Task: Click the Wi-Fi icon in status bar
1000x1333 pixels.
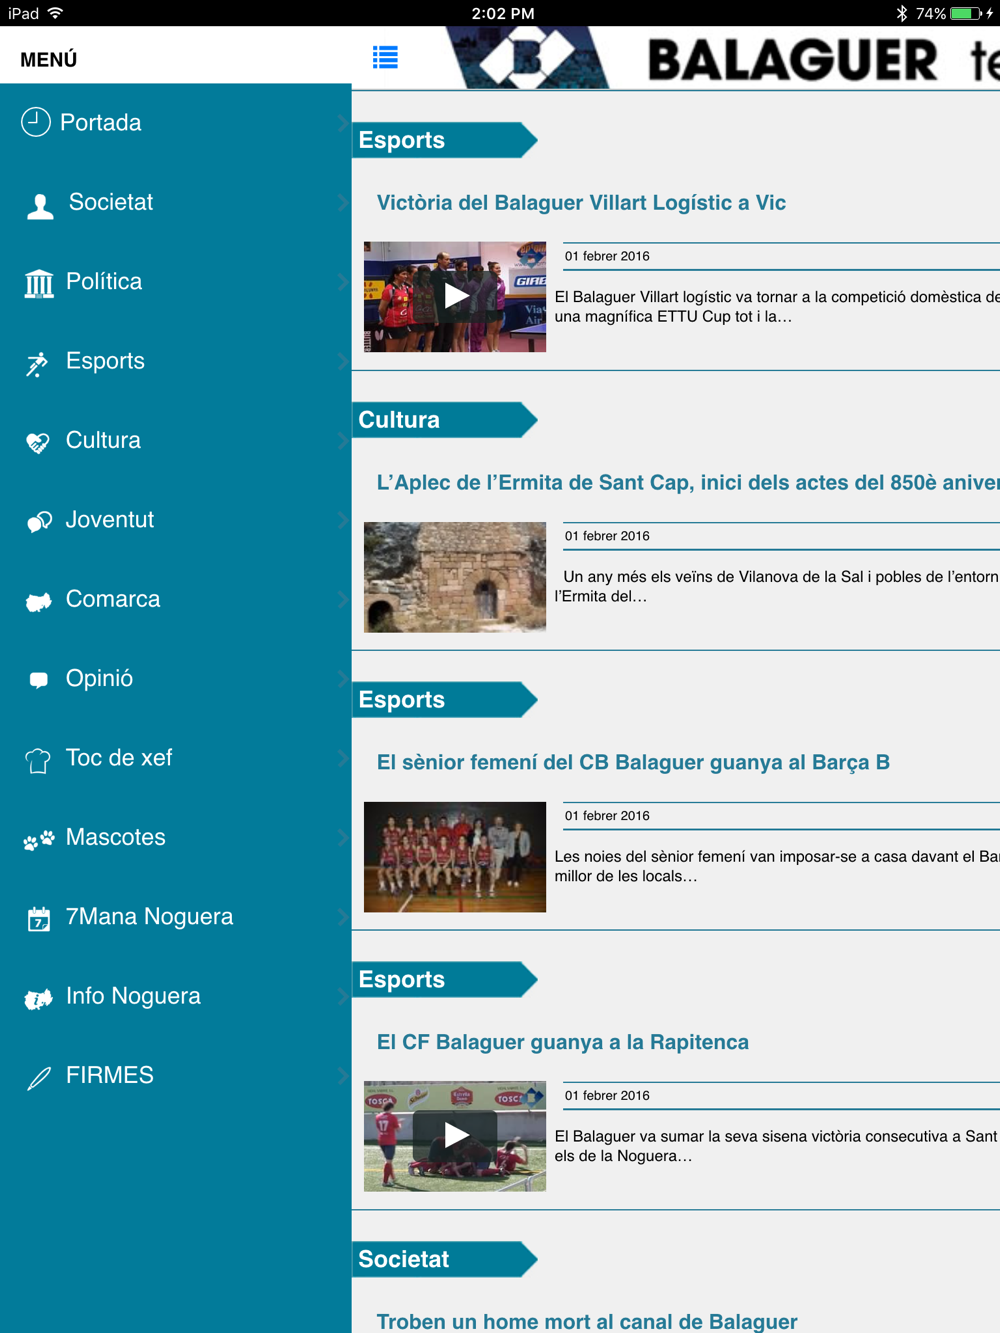Action: [56, 13]
